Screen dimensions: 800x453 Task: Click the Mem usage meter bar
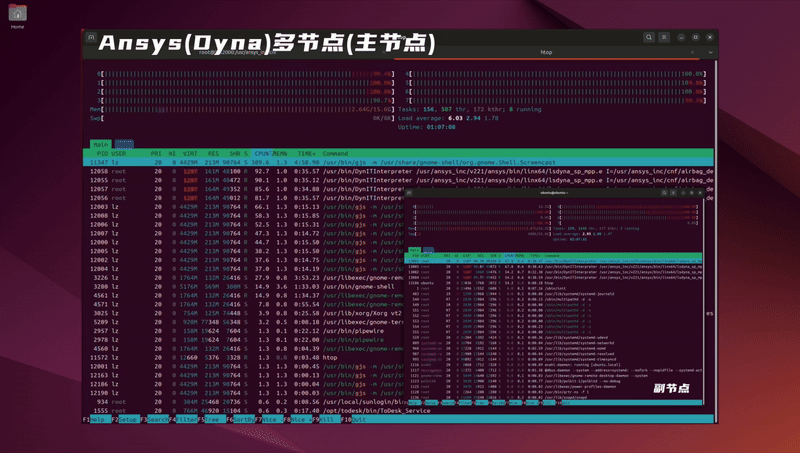click(x=242, y=109)
